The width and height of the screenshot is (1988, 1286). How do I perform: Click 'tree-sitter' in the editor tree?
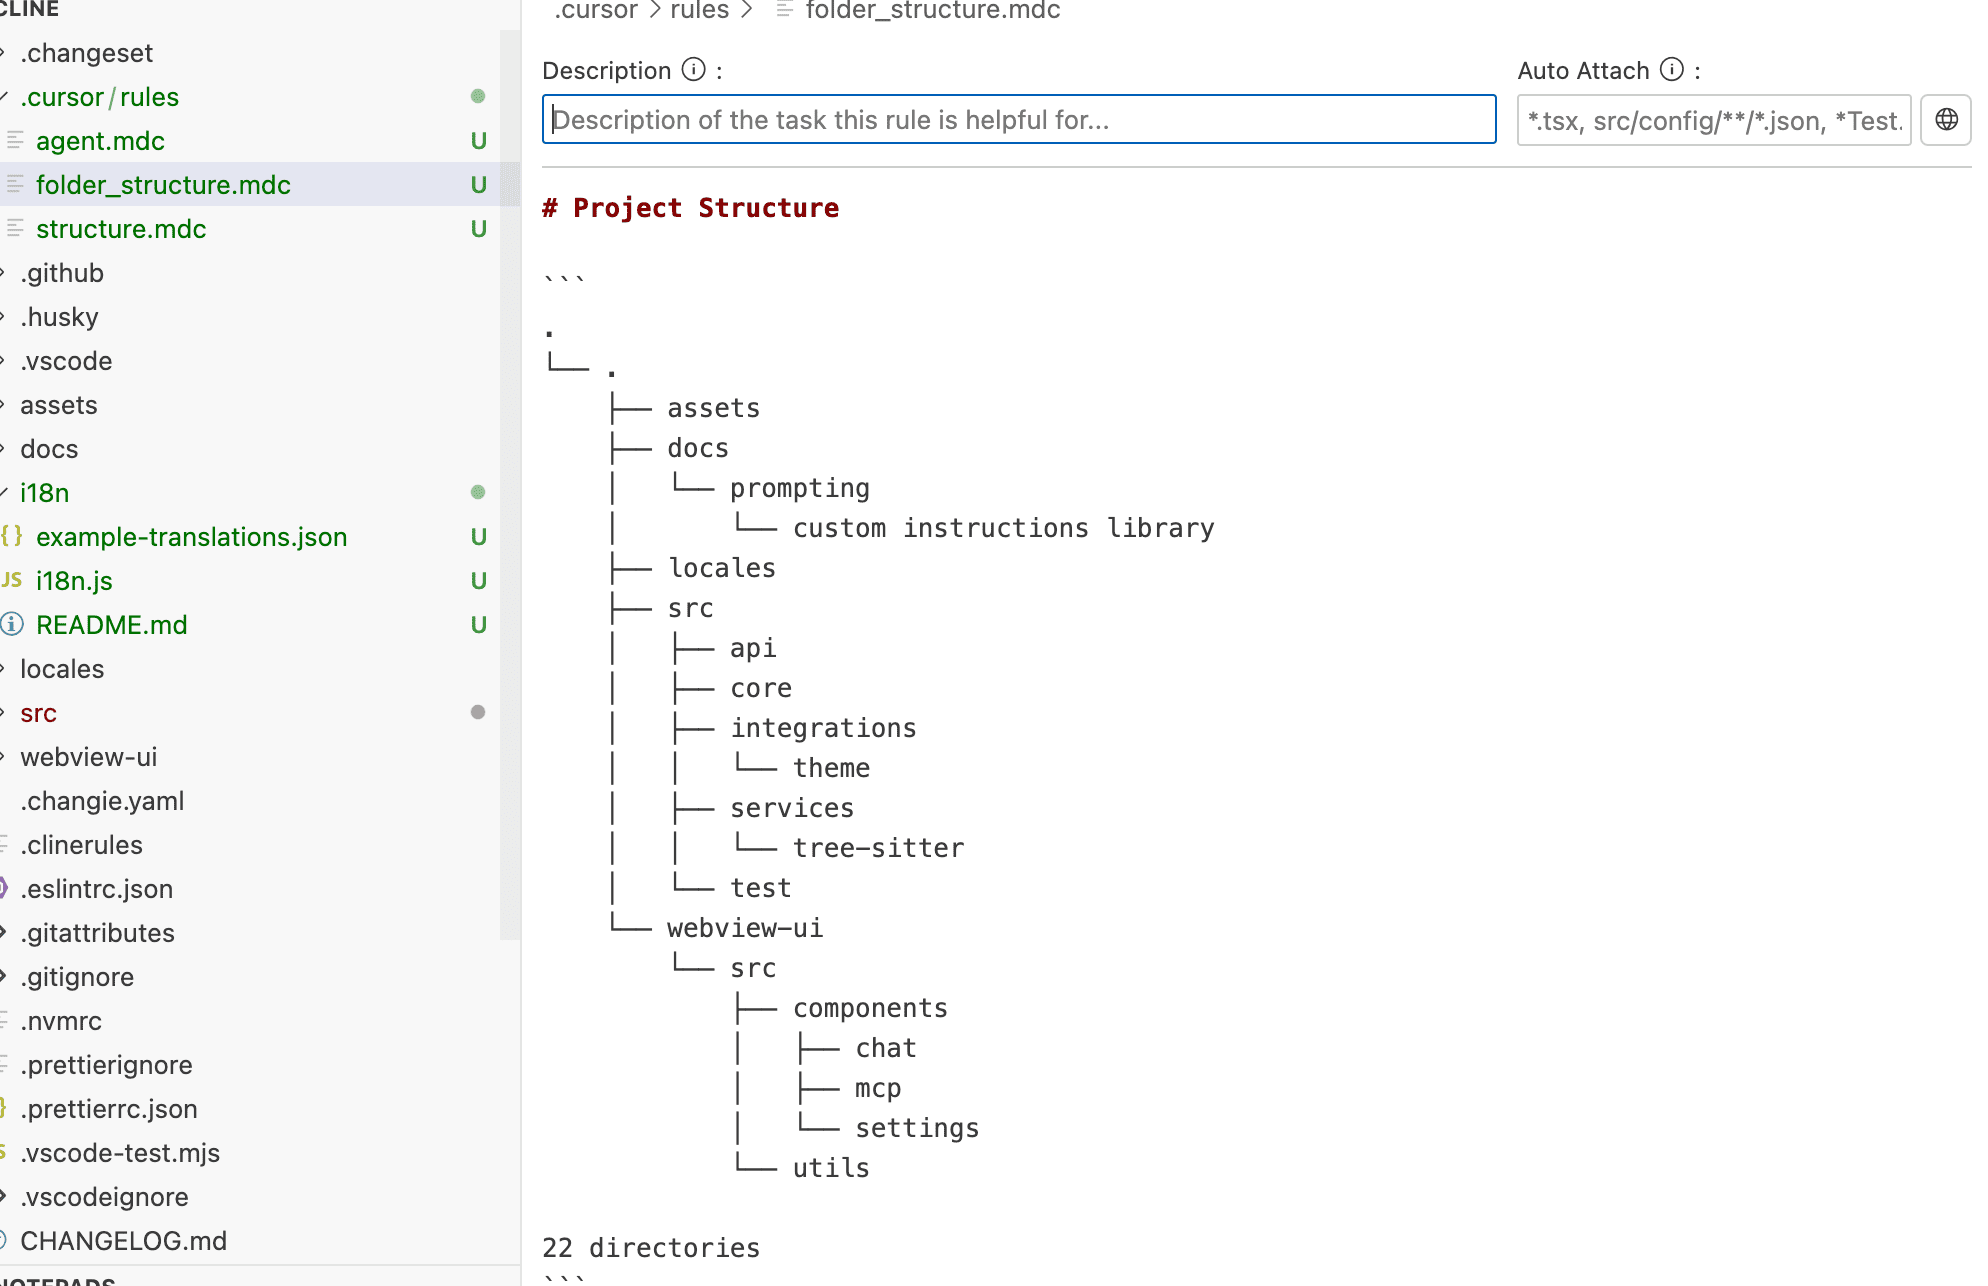(x=878, y=848)
